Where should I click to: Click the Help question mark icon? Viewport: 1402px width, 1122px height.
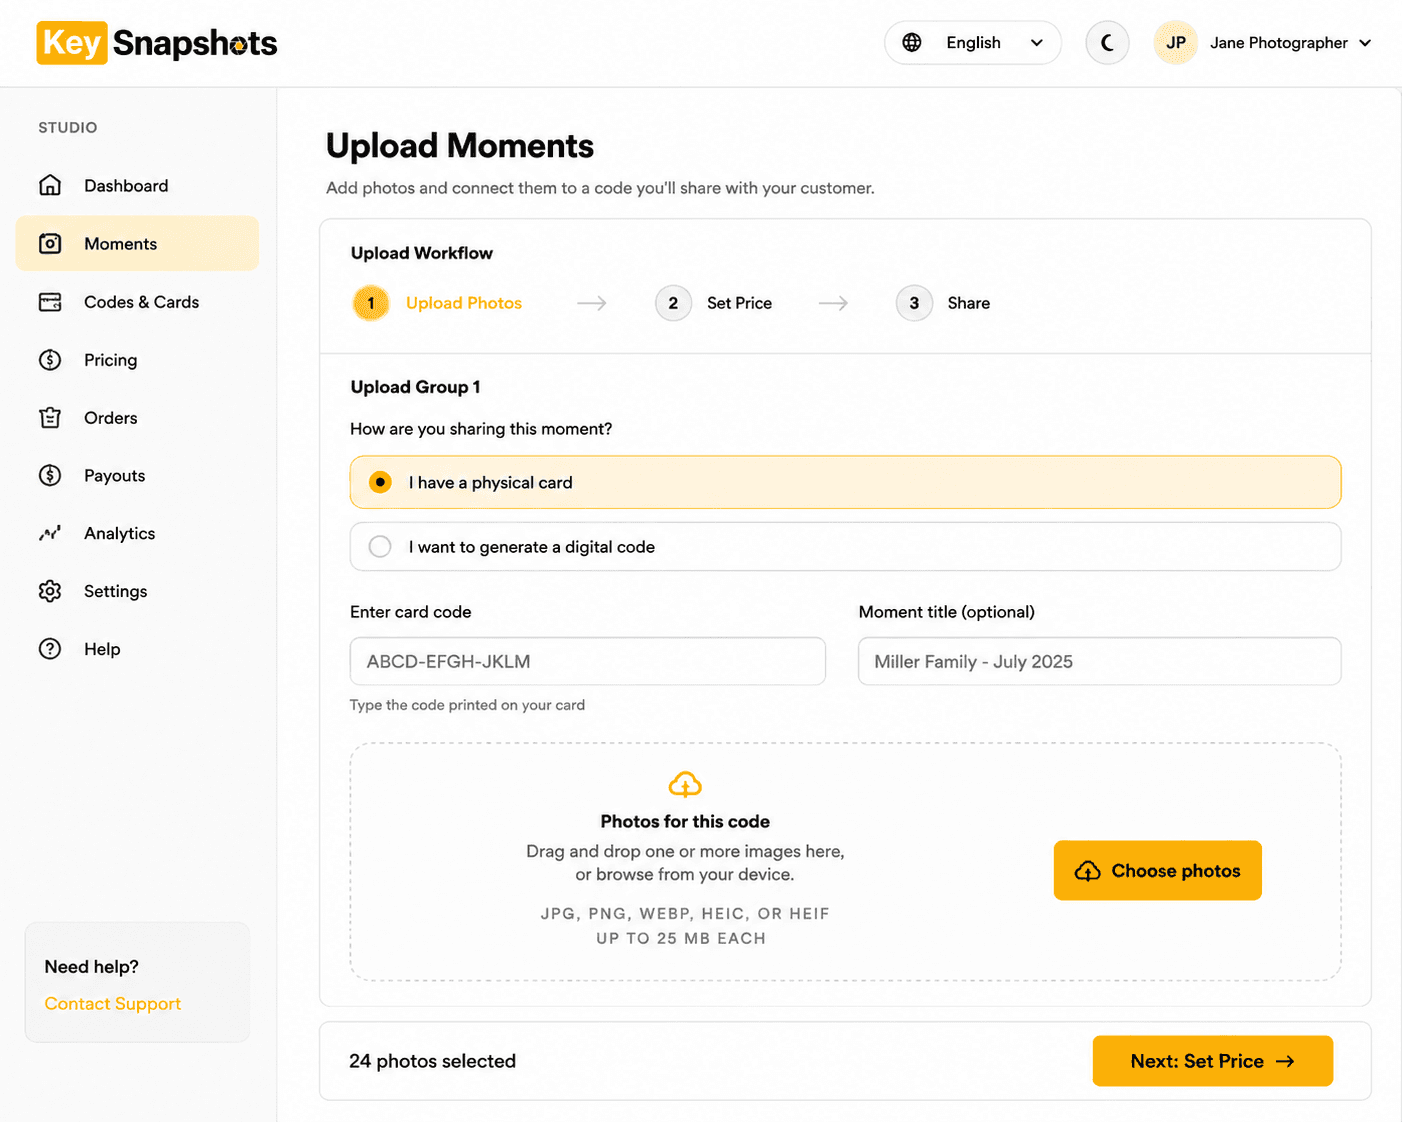(50, 649)
